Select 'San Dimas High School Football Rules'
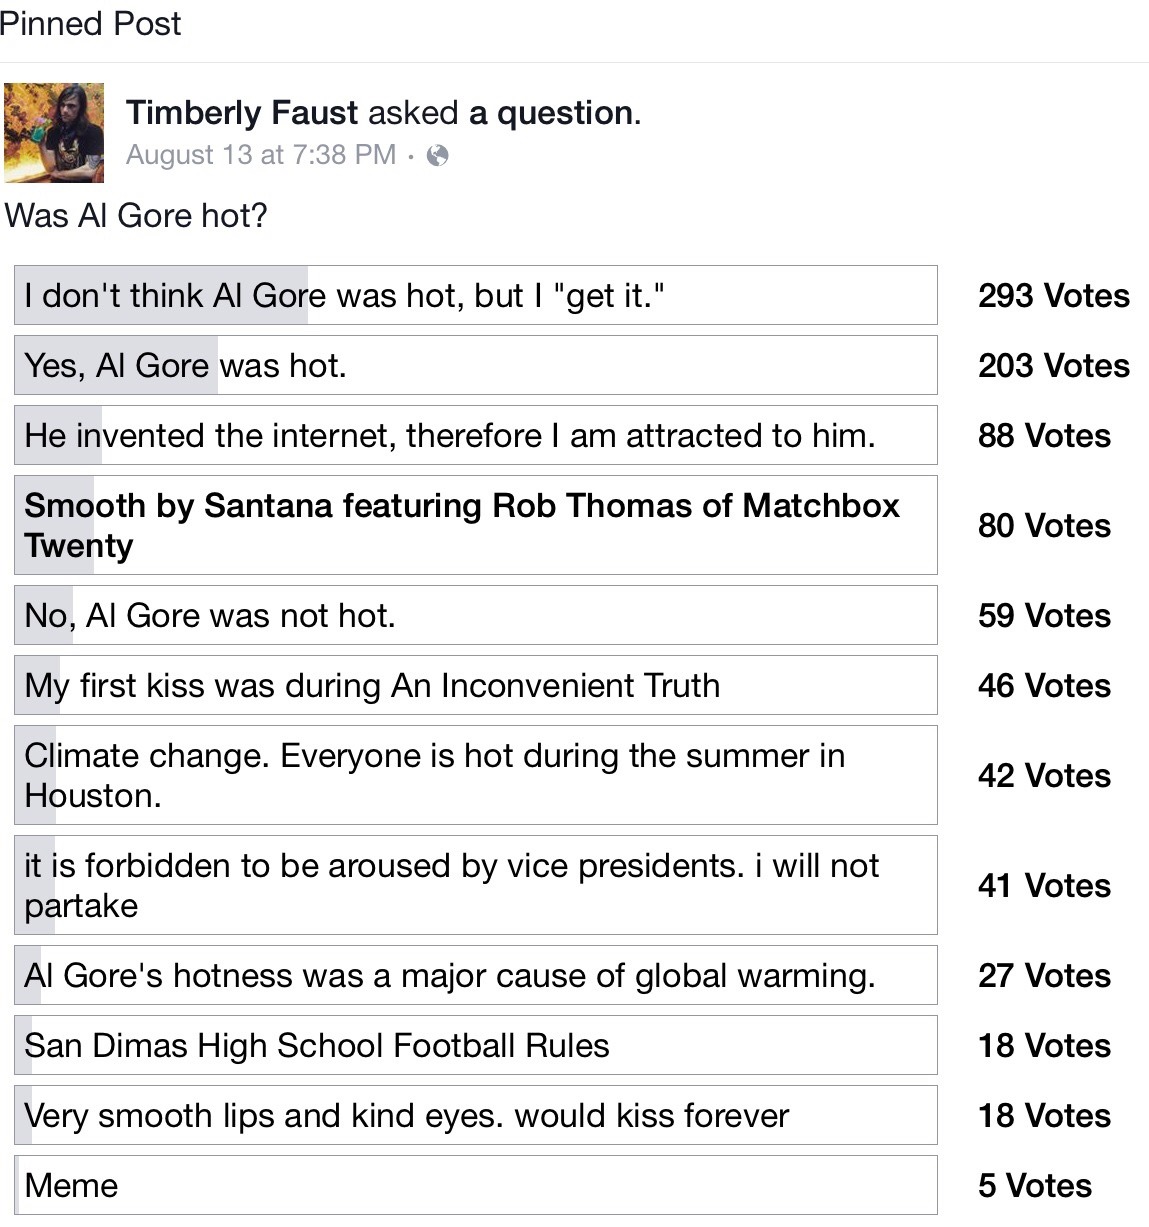This screenshot has width=1149, height=1227. (x=475, y=1045)
